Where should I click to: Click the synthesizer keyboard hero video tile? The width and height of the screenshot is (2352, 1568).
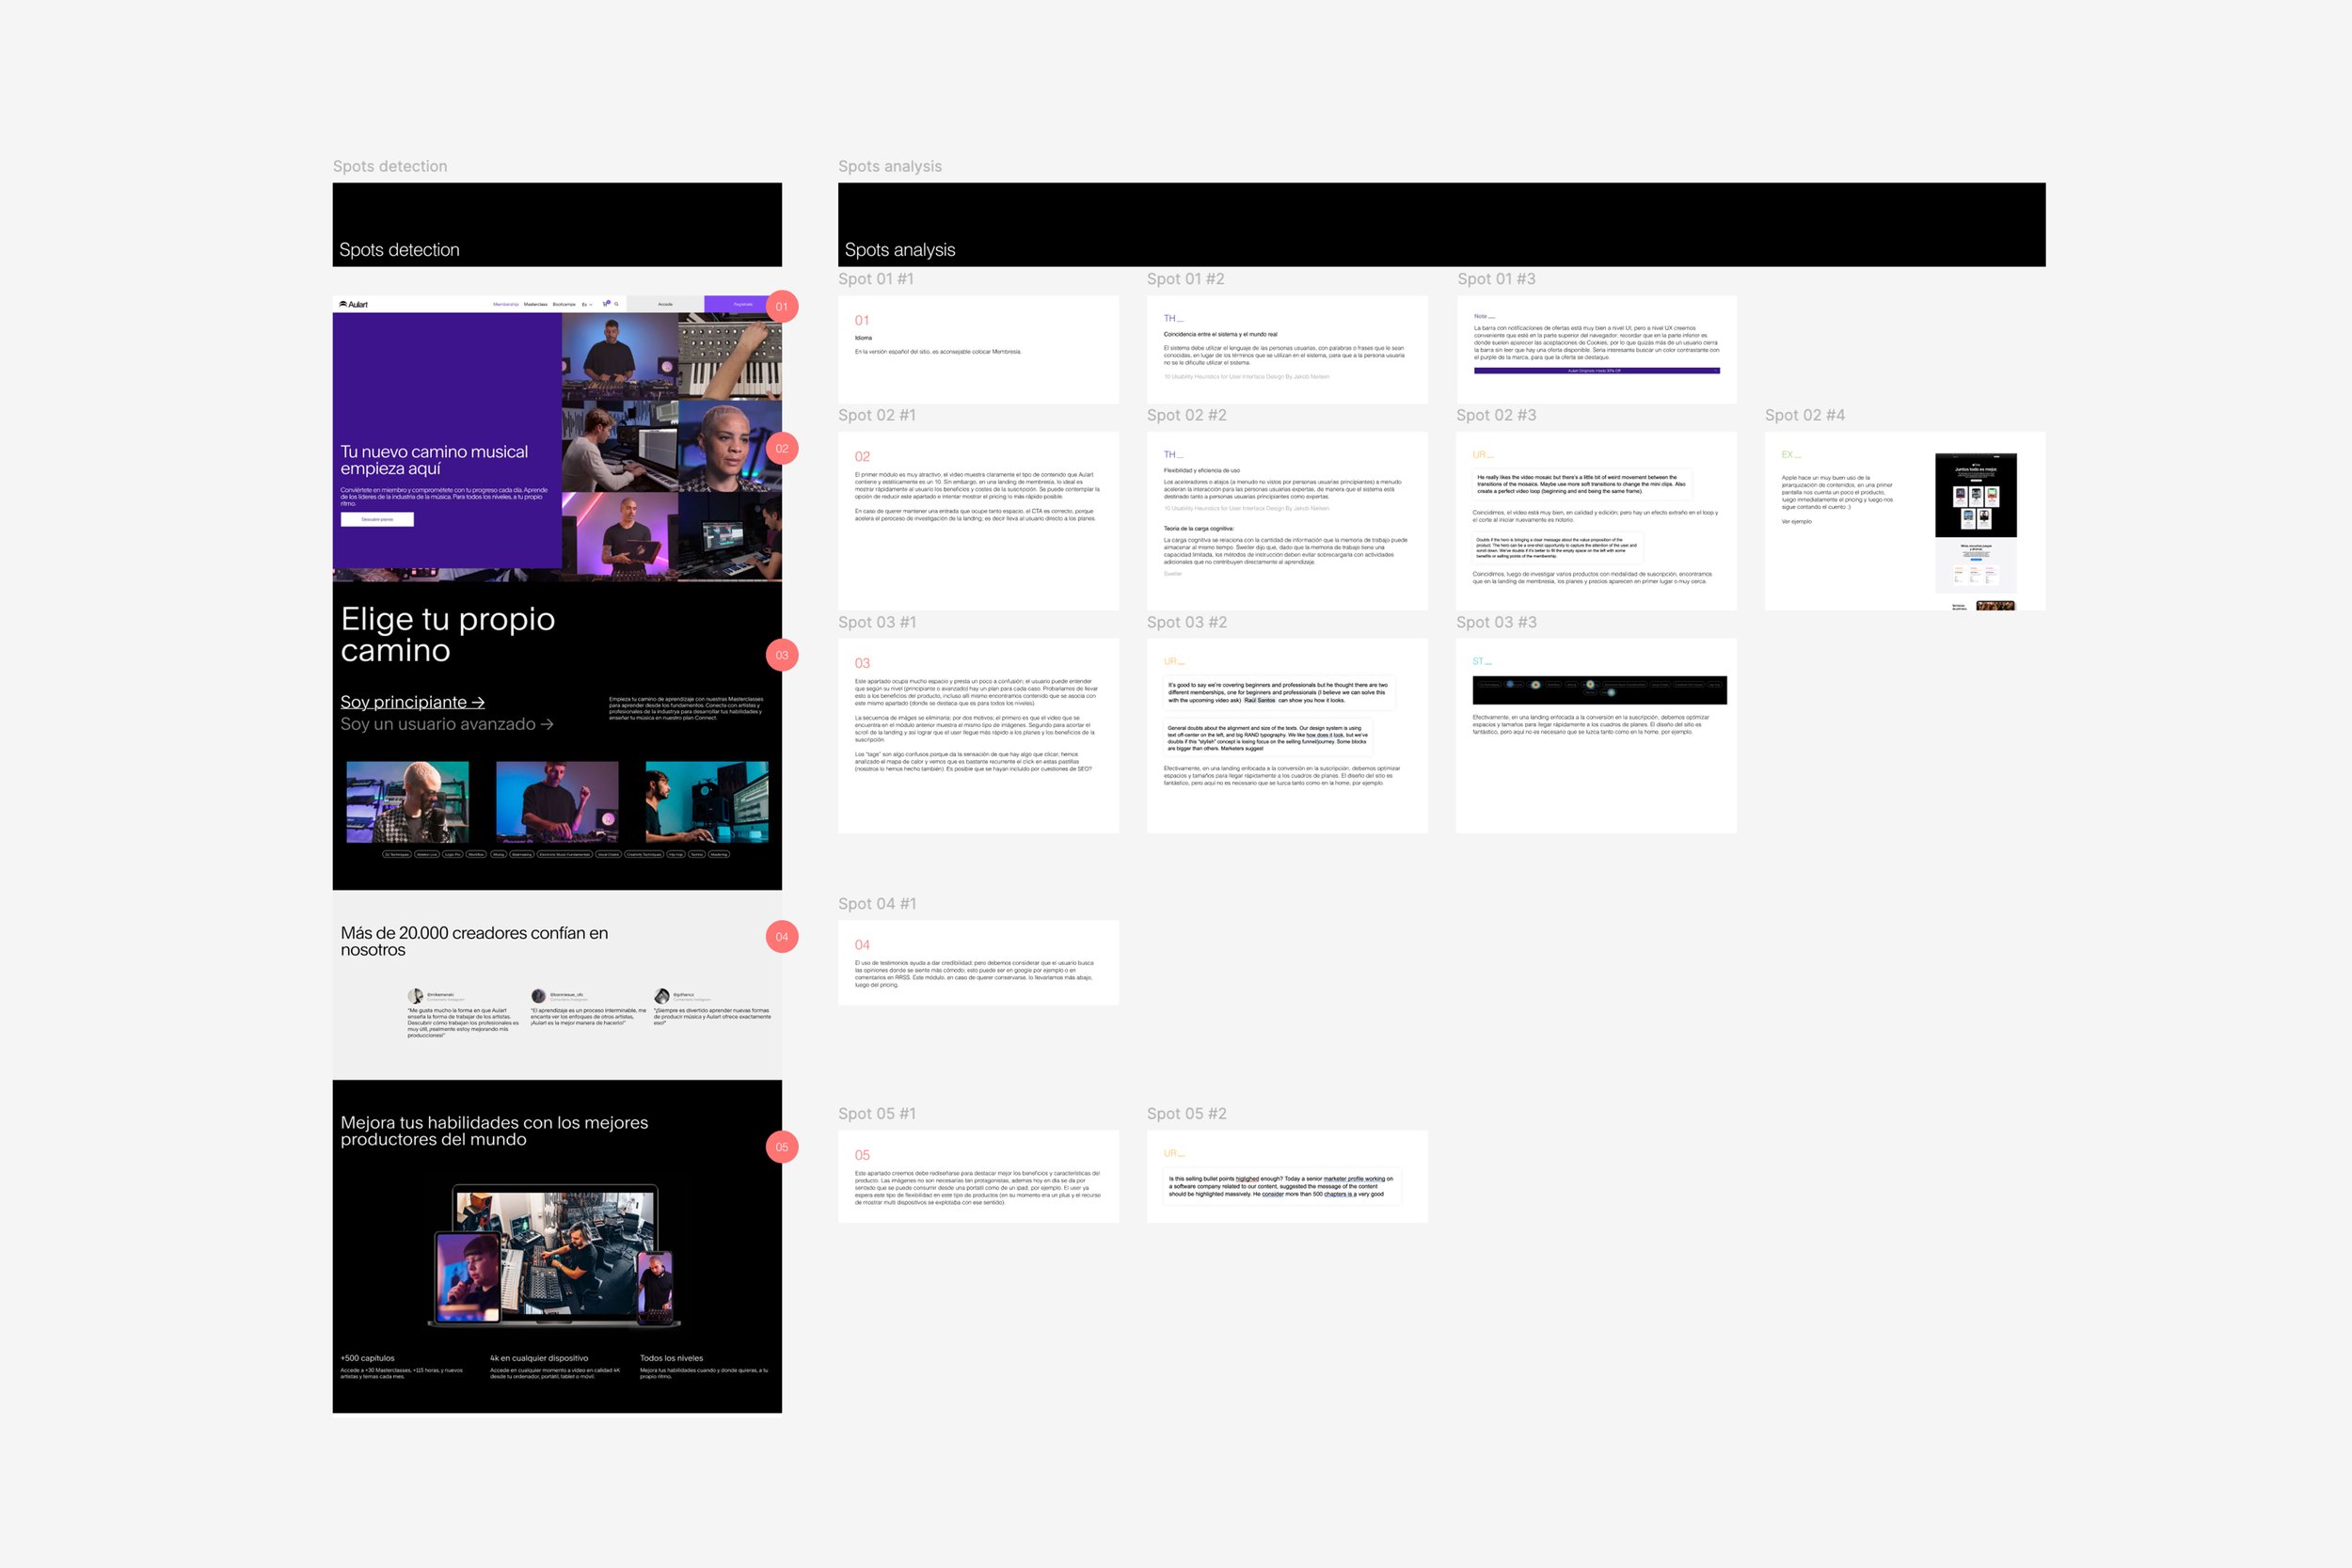730,356
